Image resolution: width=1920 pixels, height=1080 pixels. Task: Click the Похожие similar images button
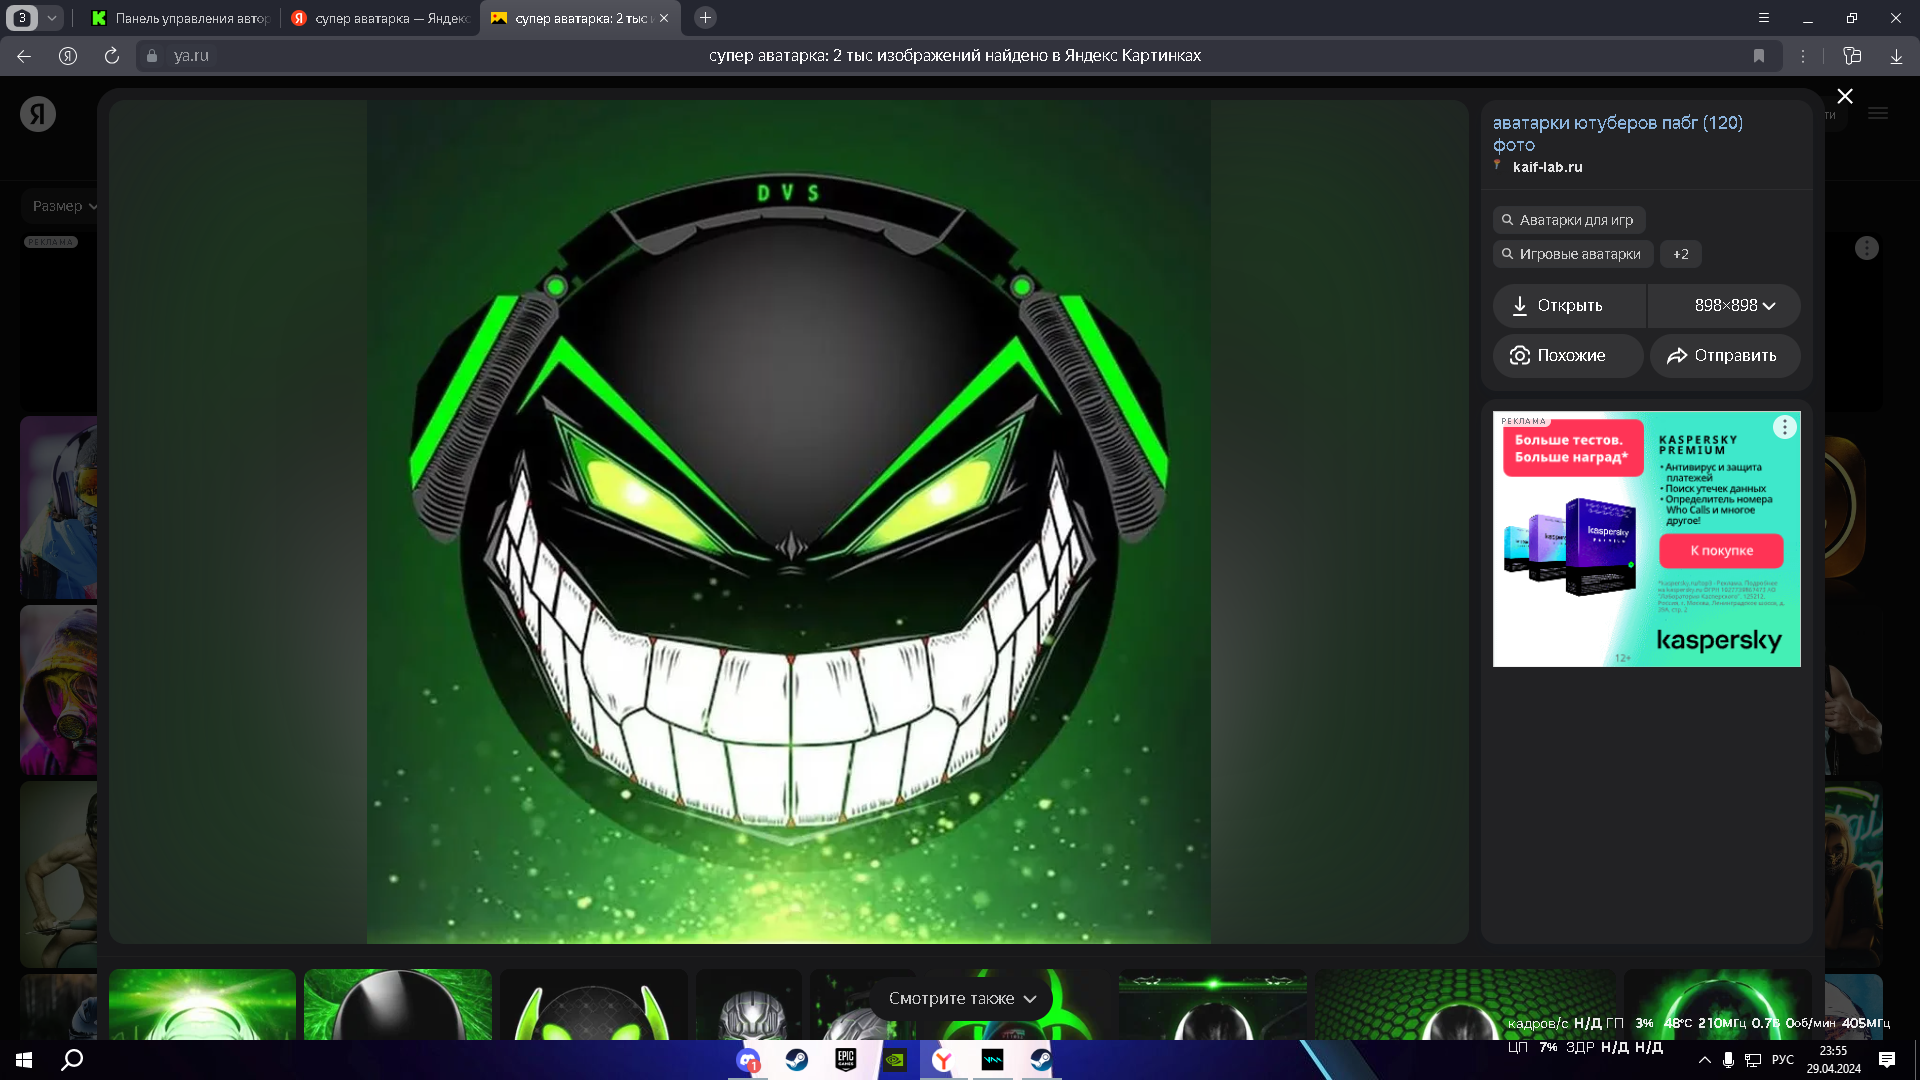click(x=1568, y=356)
